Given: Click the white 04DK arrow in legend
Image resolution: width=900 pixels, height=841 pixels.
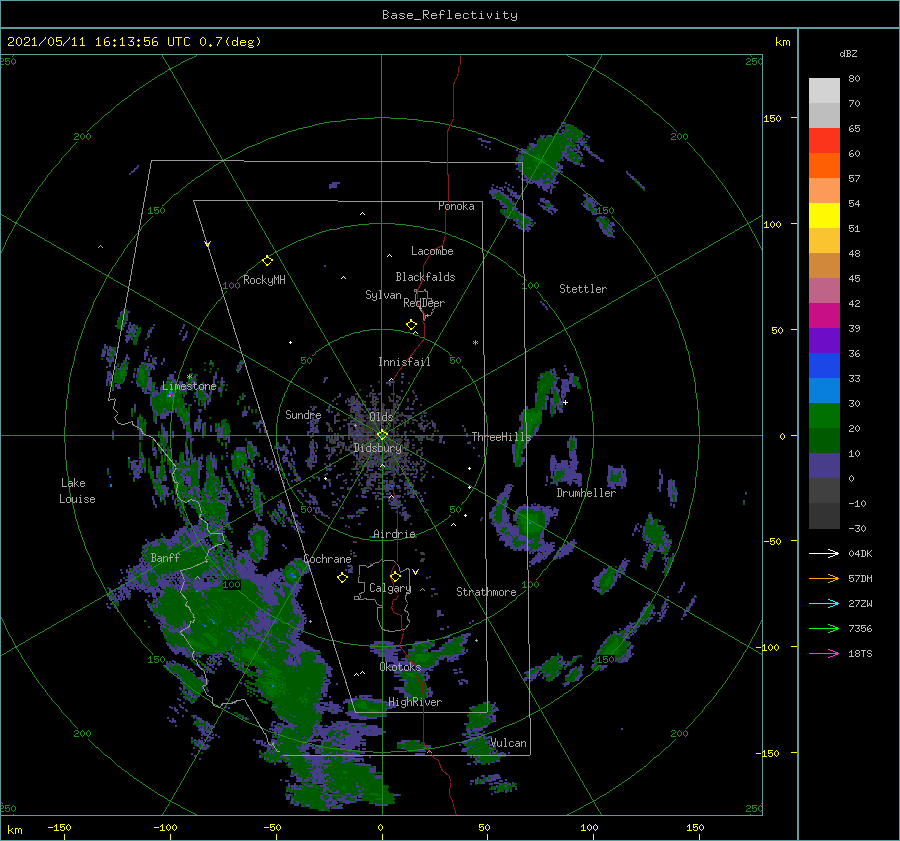Looking at the screenshot, I should pyautogui.click(x=824, y=553).
